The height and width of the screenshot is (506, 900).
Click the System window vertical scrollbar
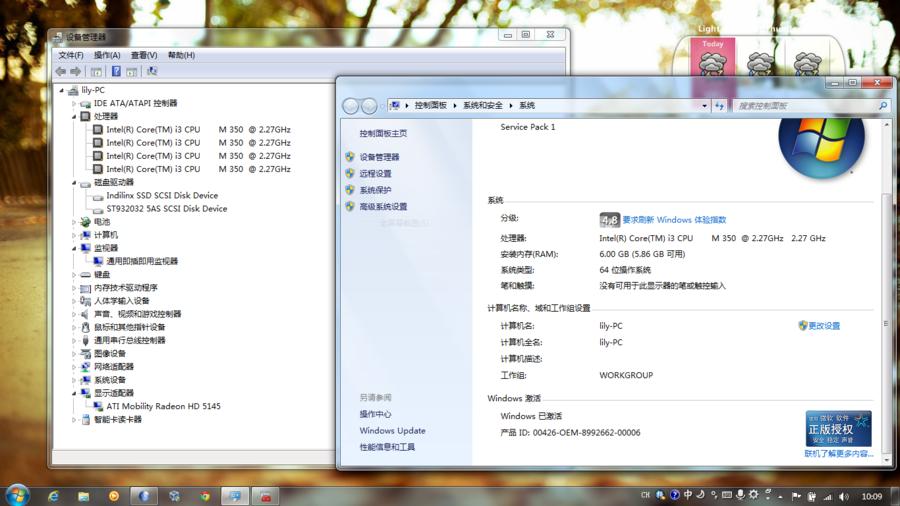click(887, 293)
